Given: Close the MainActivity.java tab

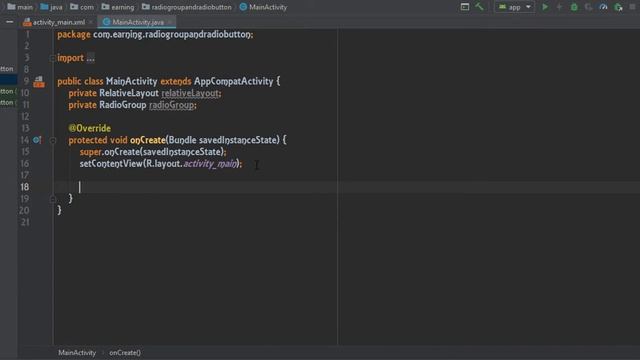Looking at the screenshot, I should click(x=170, y=22).
